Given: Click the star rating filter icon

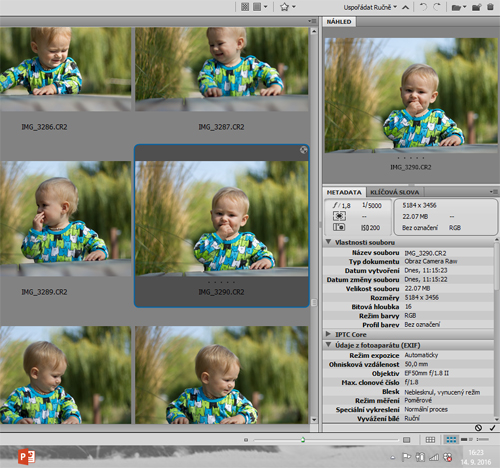Looking at the screenshot, I should tap(284, 7).
